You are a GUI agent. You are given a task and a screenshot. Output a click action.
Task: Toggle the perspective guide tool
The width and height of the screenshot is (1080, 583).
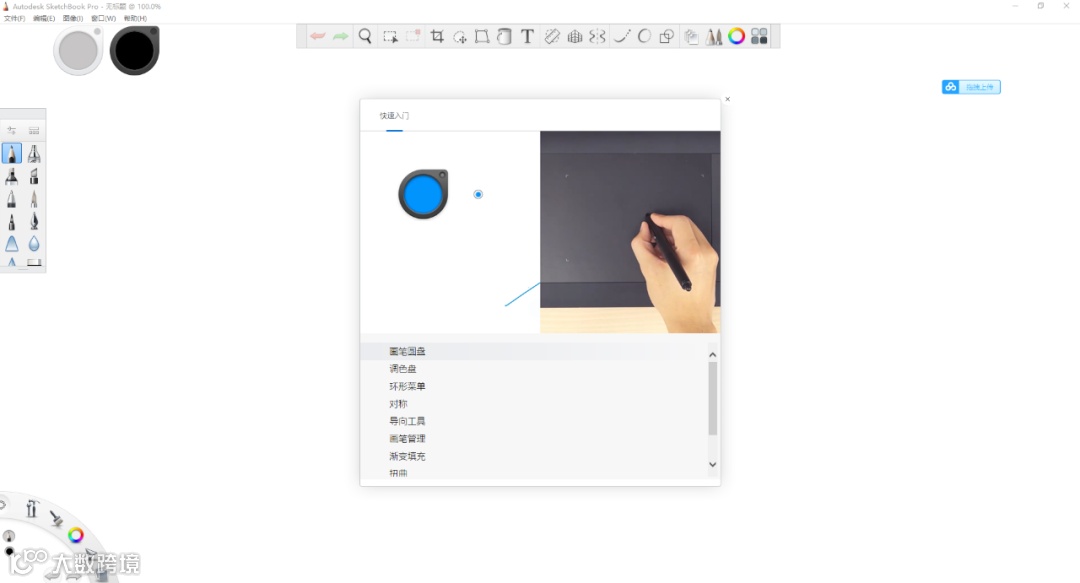click(x=574, y=37)
